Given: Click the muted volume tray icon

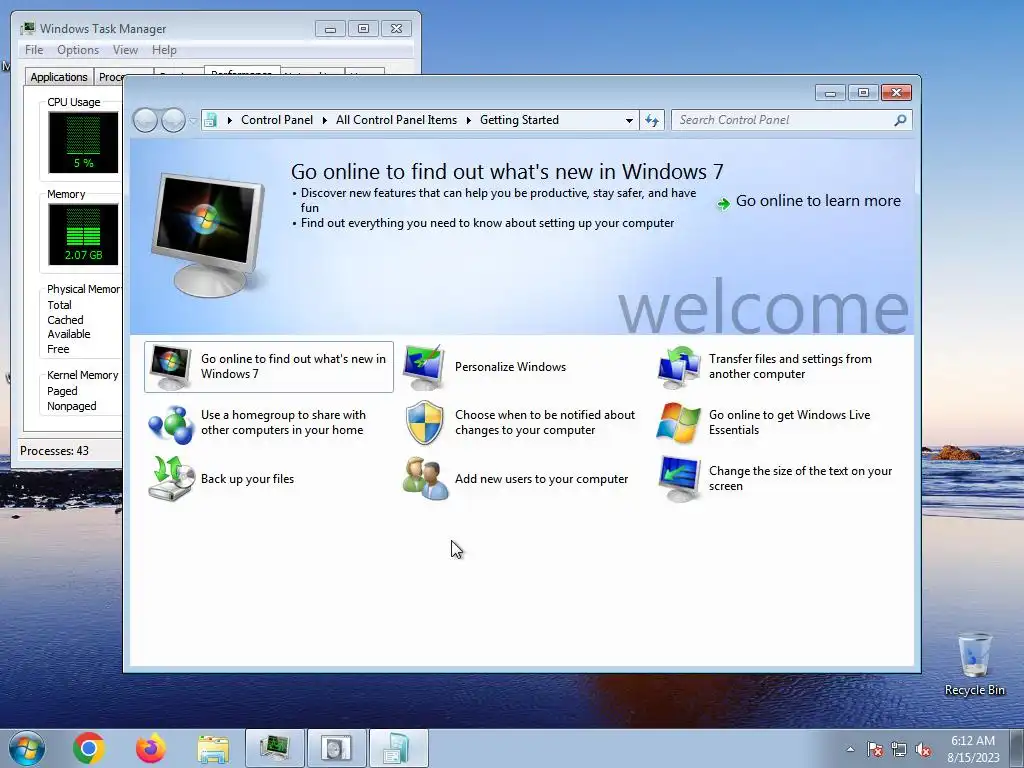Looking at the screenshot, I should (x=923, y=749).
